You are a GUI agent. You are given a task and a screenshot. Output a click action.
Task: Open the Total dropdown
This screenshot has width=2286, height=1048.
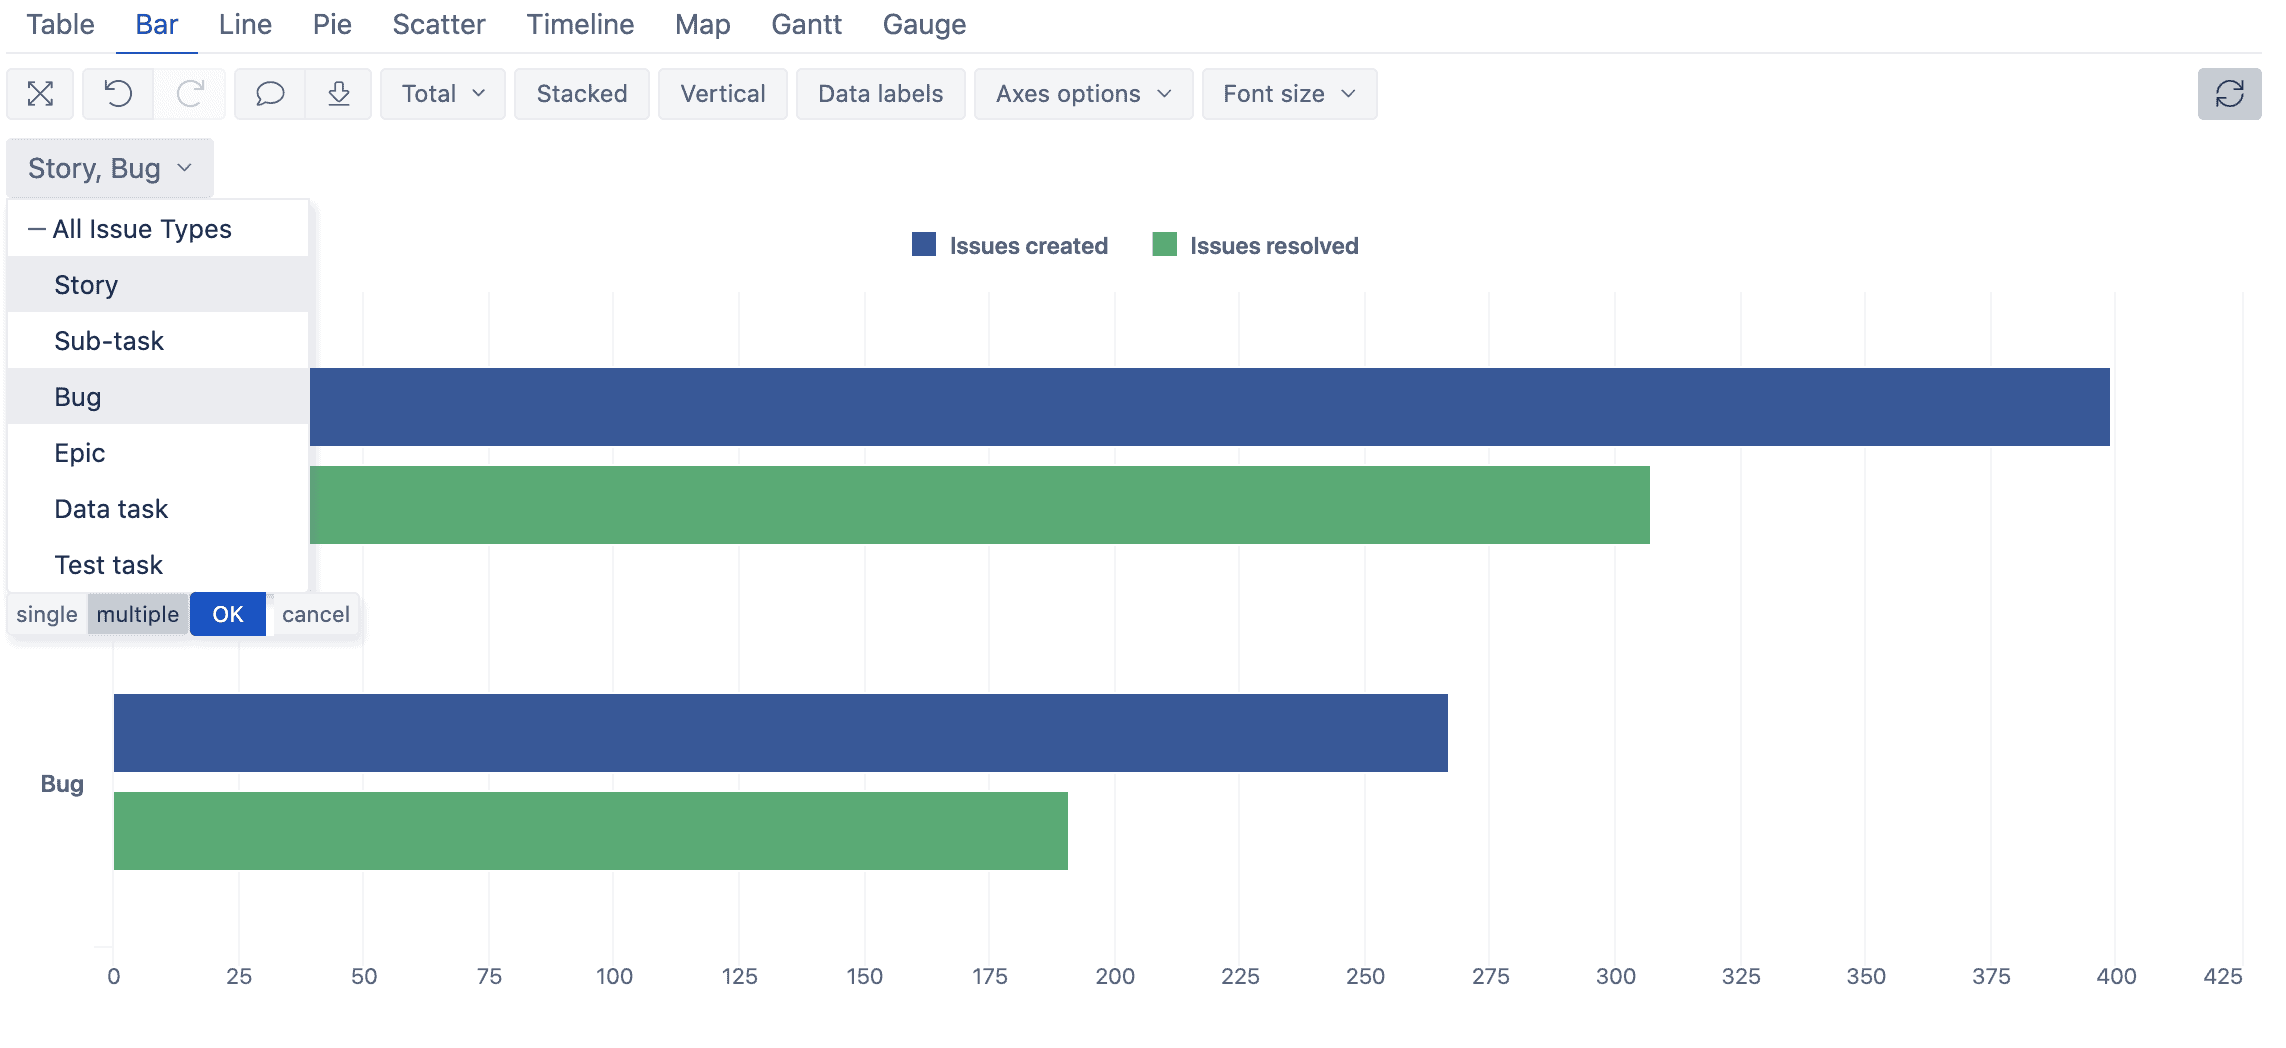441,93
